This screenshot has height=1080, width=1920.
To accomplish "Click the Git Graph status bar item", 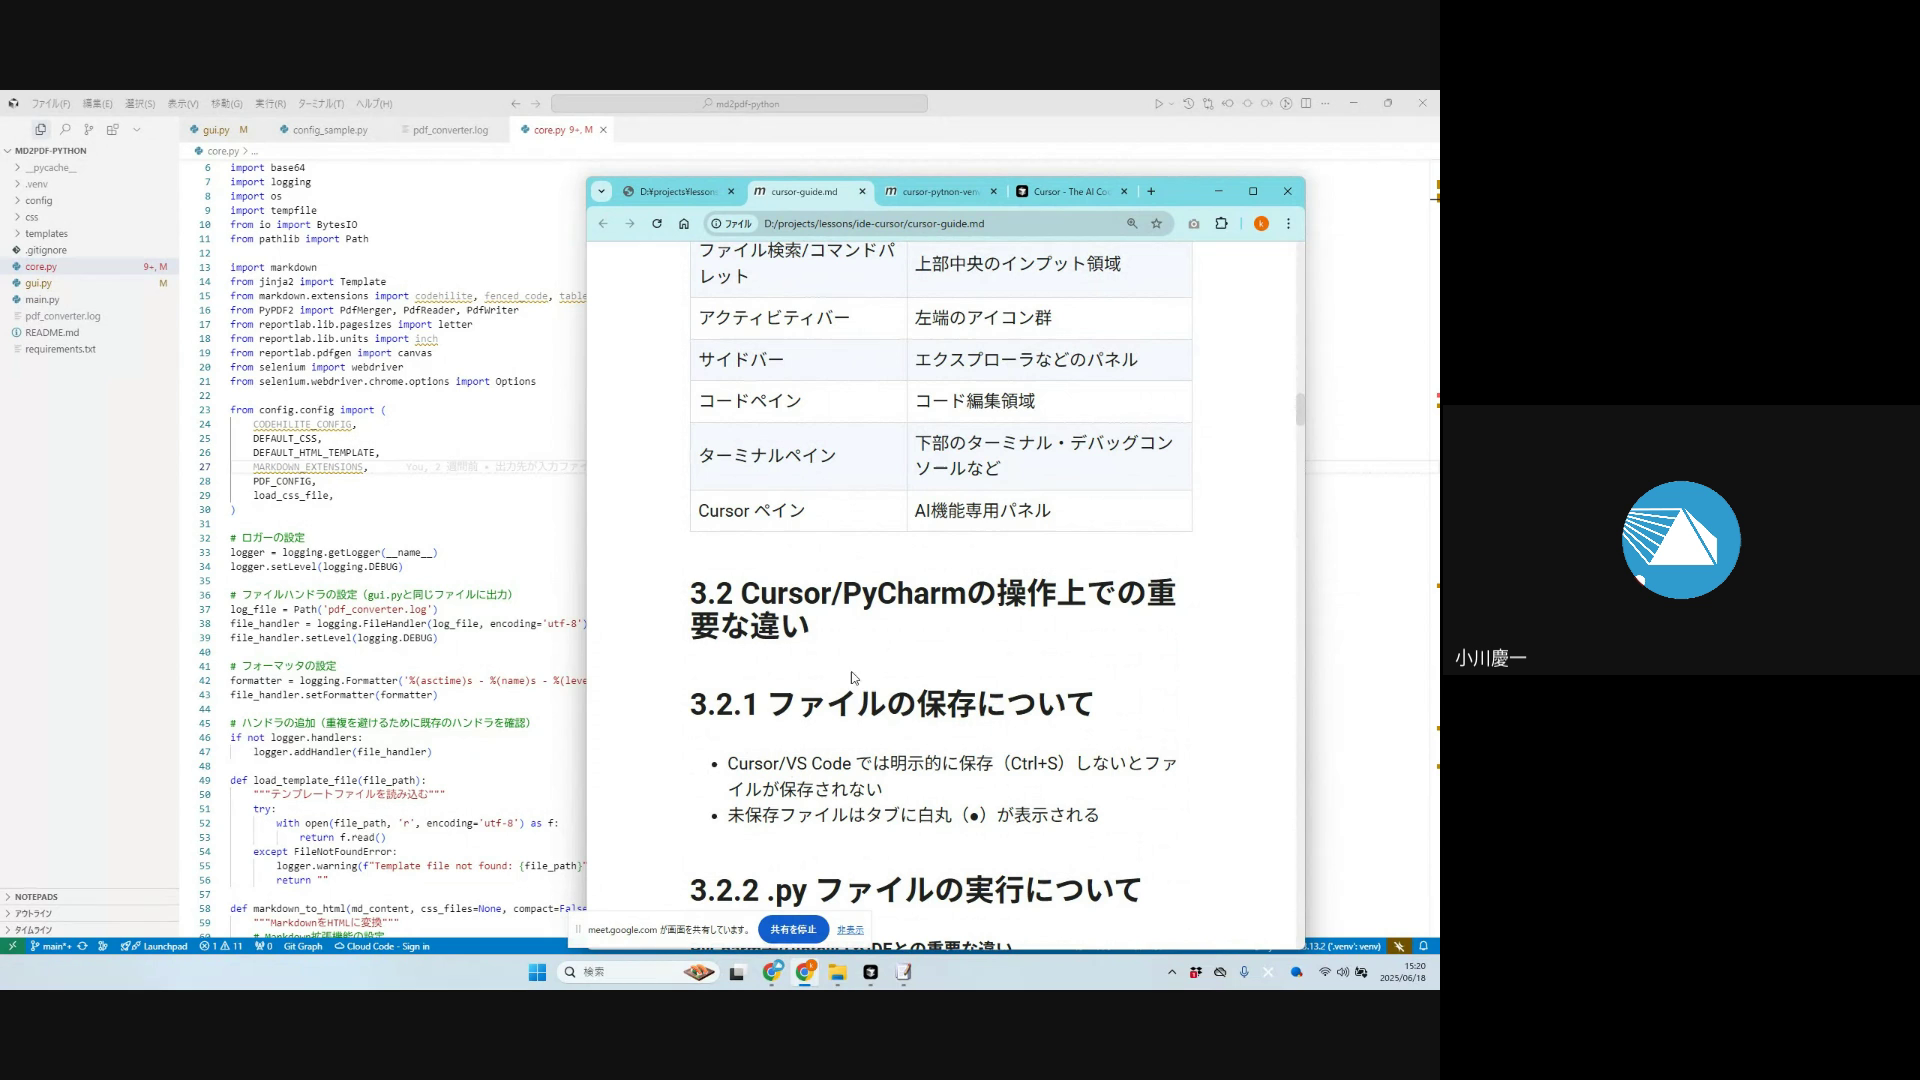I will tap(302, 946).
